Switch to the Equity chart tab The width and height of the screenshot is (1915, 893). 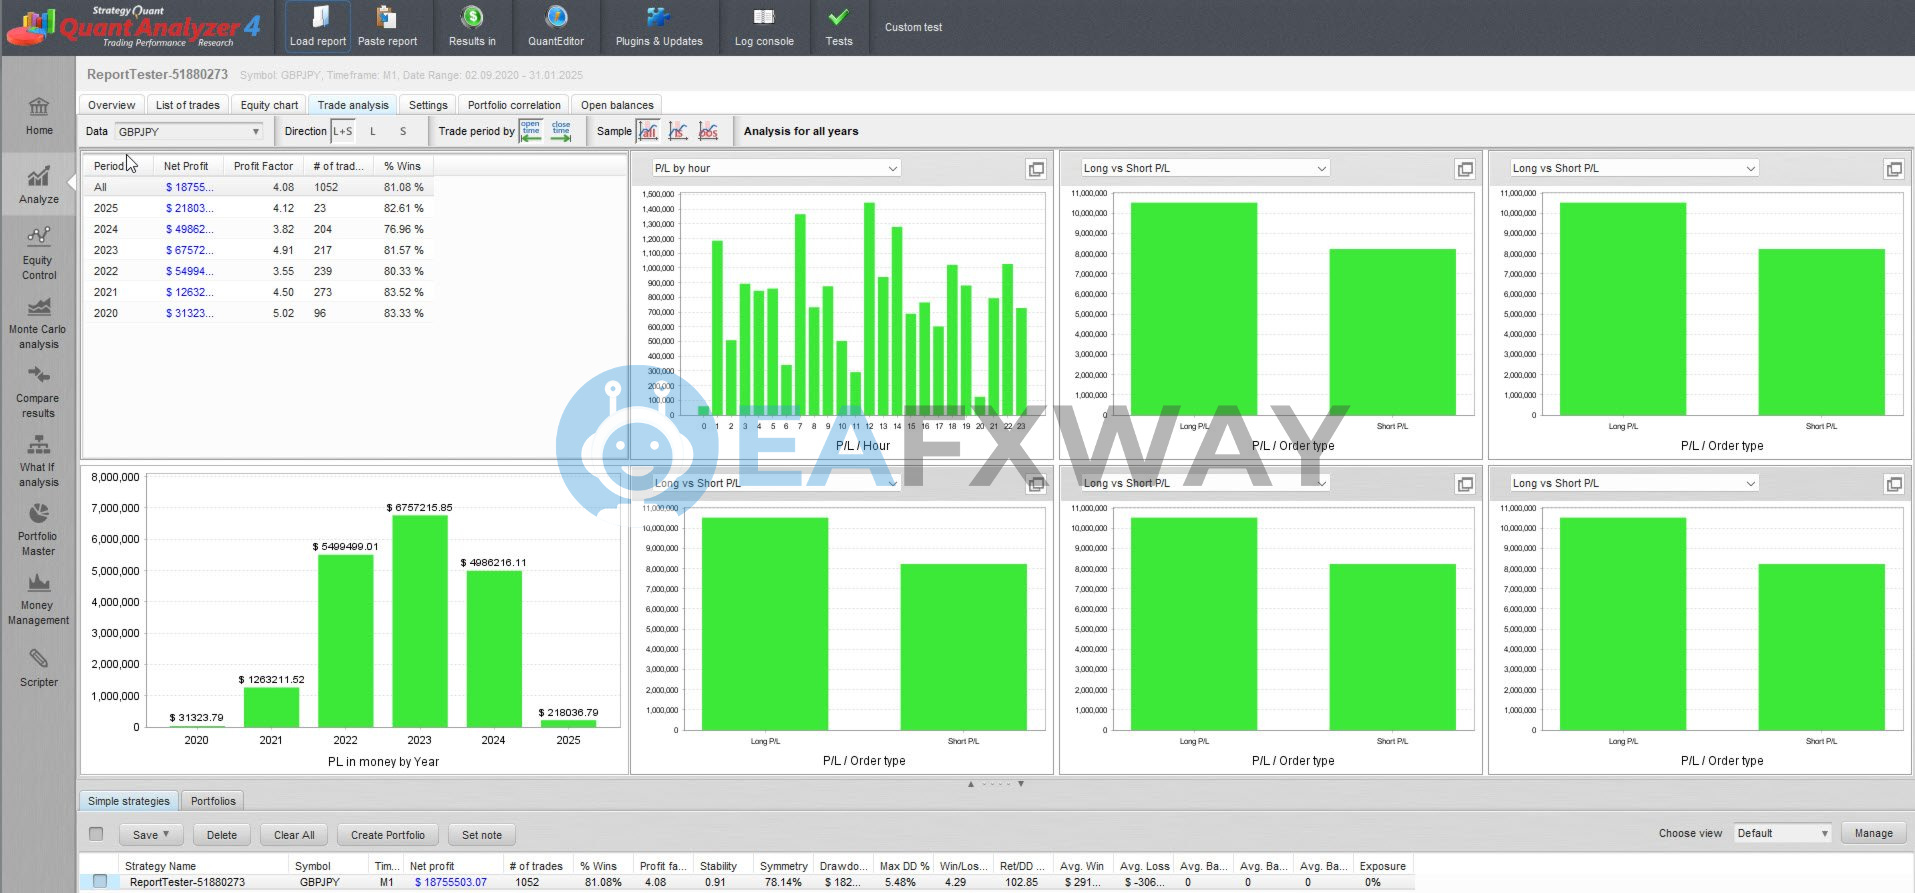pyautogui.click(x=269, y=105)
